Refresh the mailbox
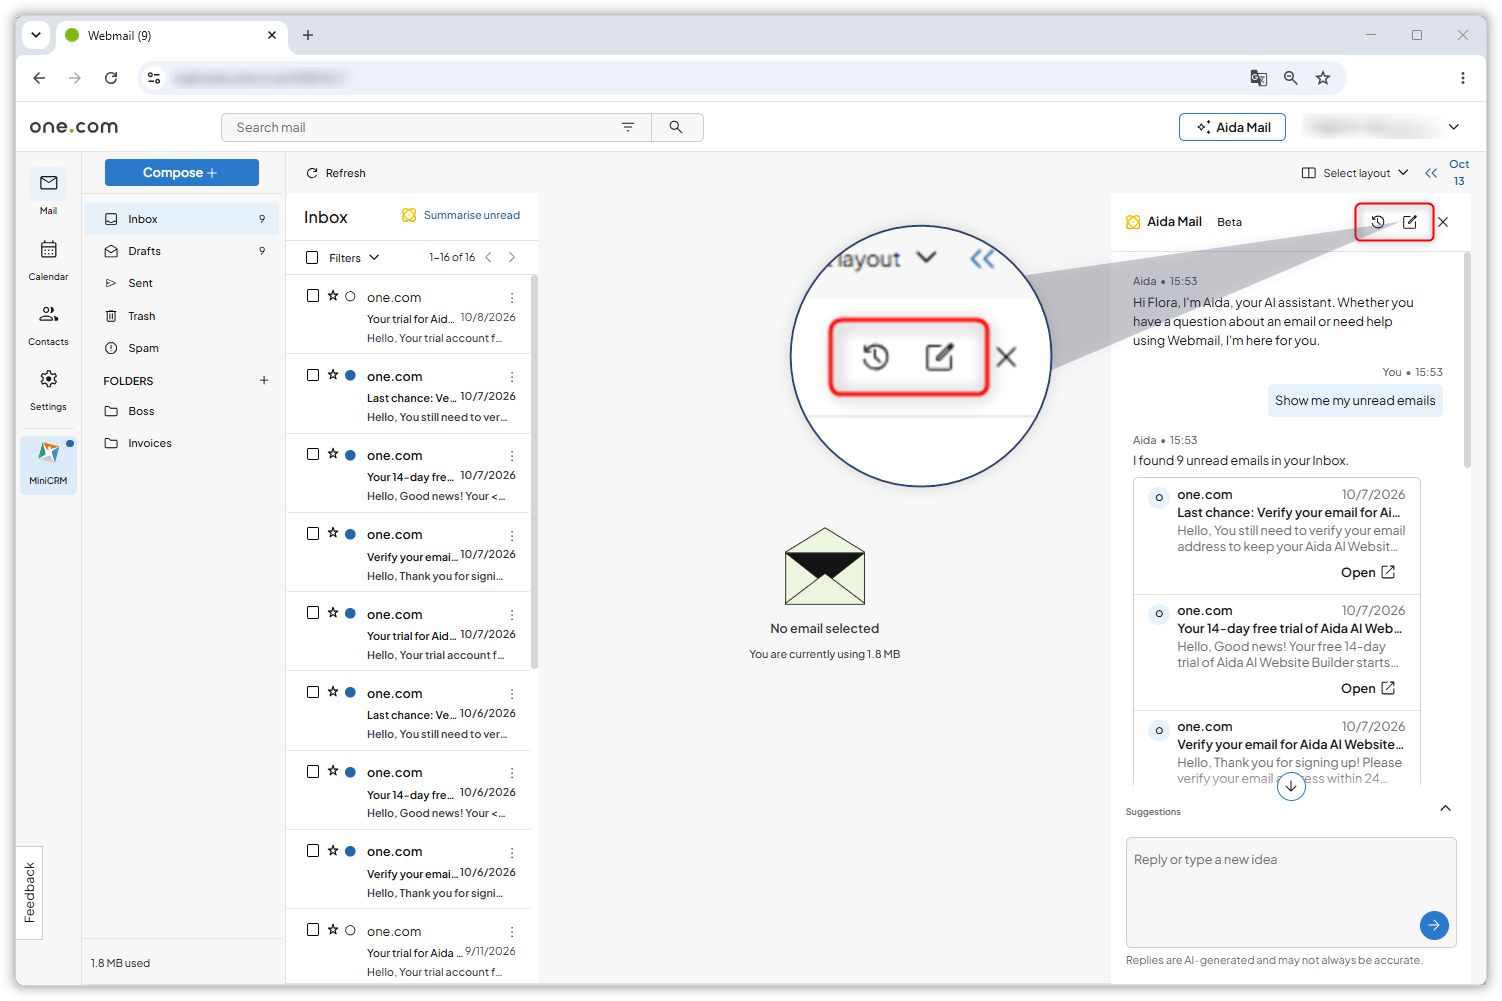This screenshot has width=1502, height=1001. point(336,173)
